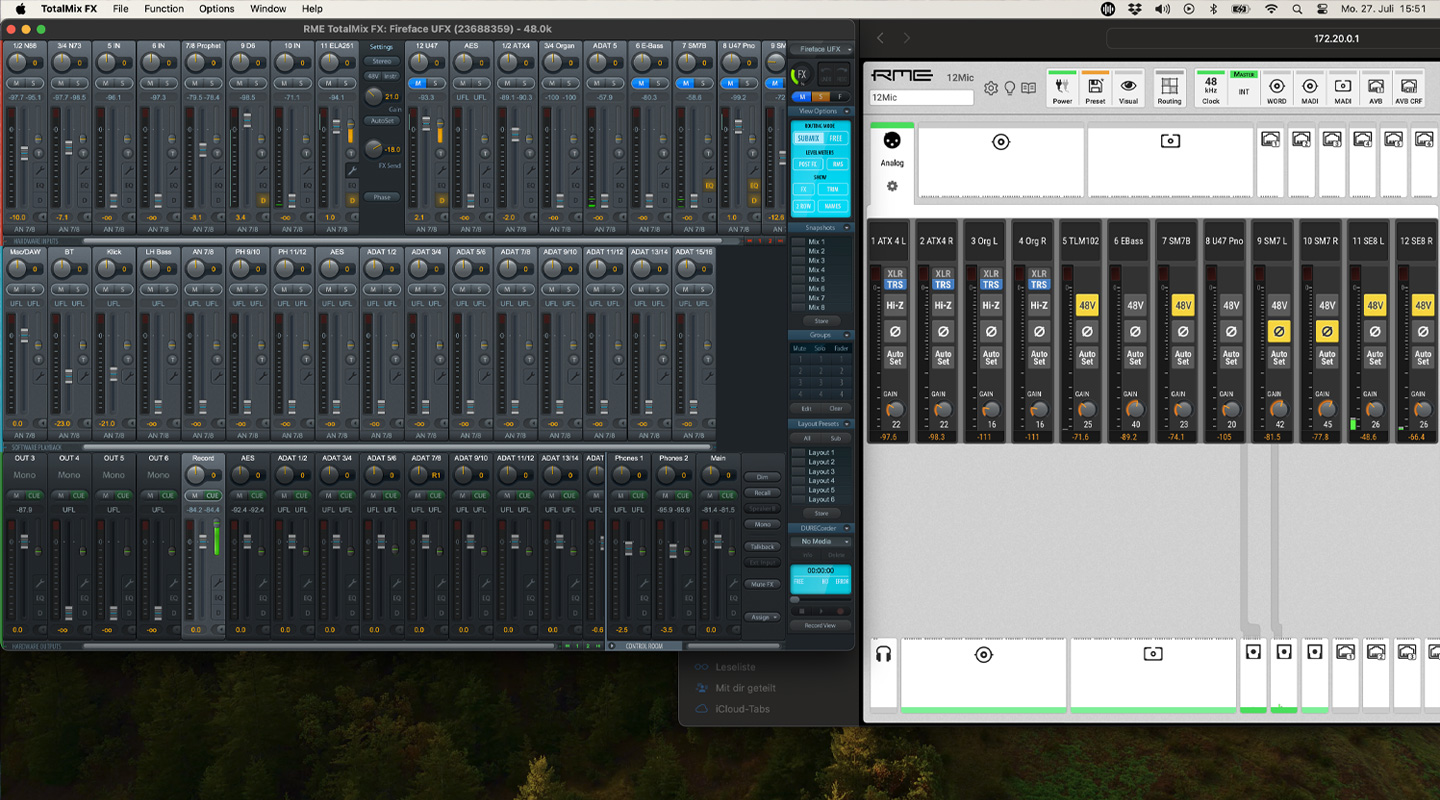This screenshot has width=1440, height=800.
Task: Click the lightbulb icon in 12Mic header
Action: point(1010,88)
